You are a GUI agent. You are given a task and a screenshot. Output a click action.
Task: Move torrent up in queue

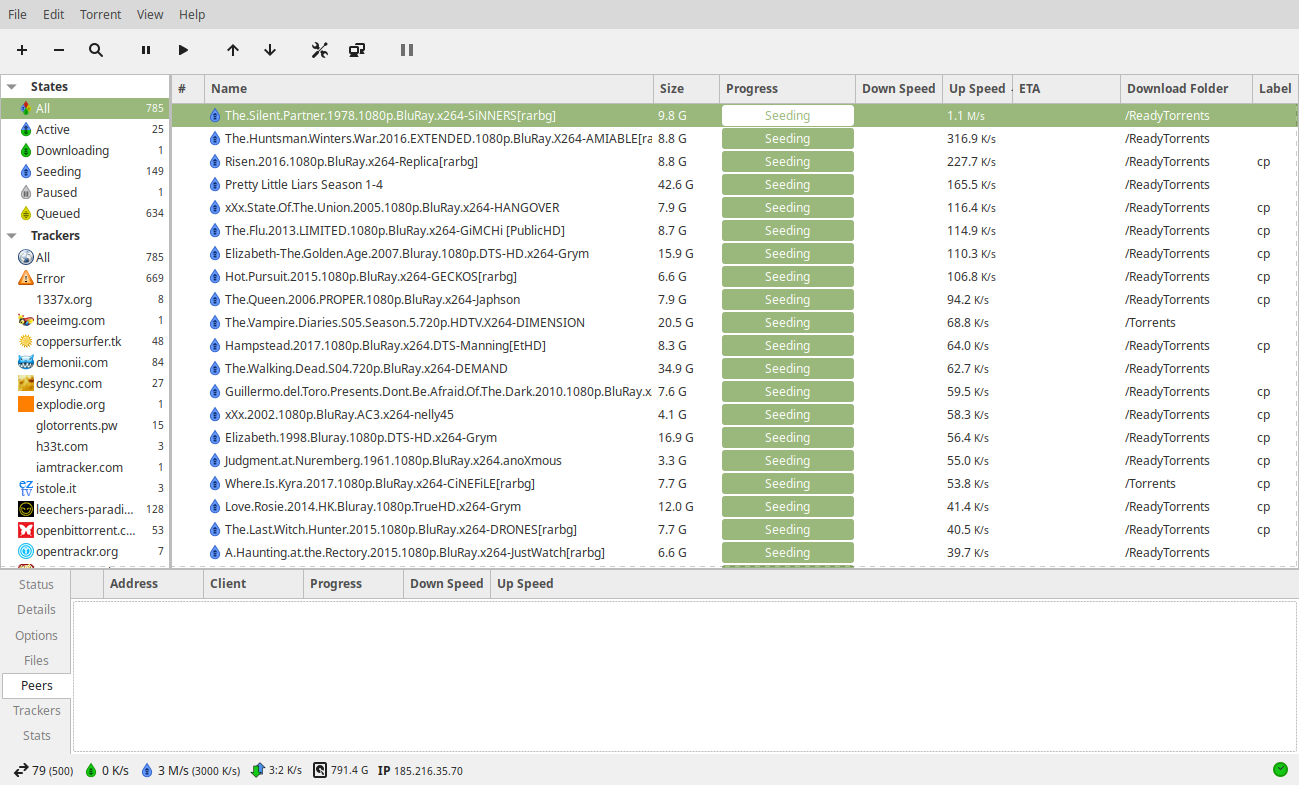coord(233,50)
